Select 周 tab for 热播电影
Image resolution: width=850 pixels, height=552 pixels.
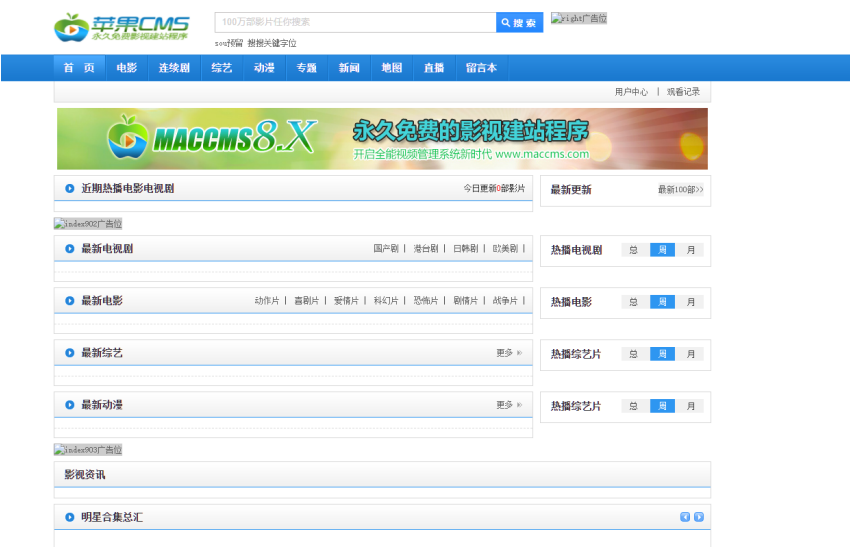click(x=662, y=302)
